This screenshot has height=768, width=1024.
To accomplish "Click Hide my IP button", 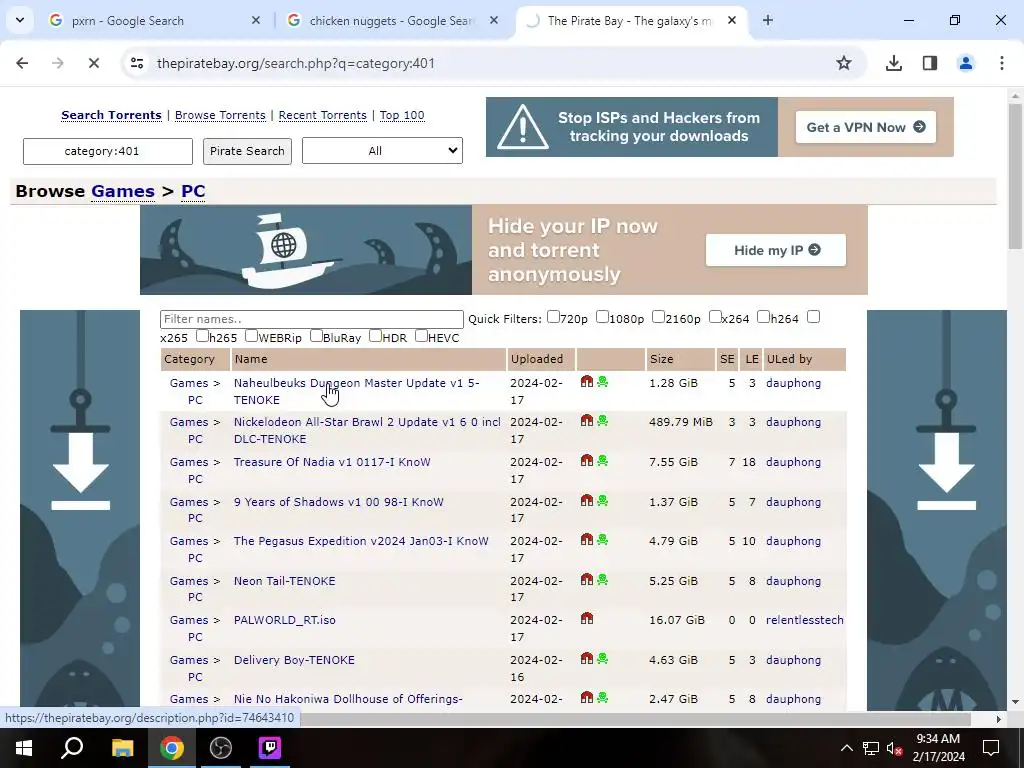I will click(776, 250).
